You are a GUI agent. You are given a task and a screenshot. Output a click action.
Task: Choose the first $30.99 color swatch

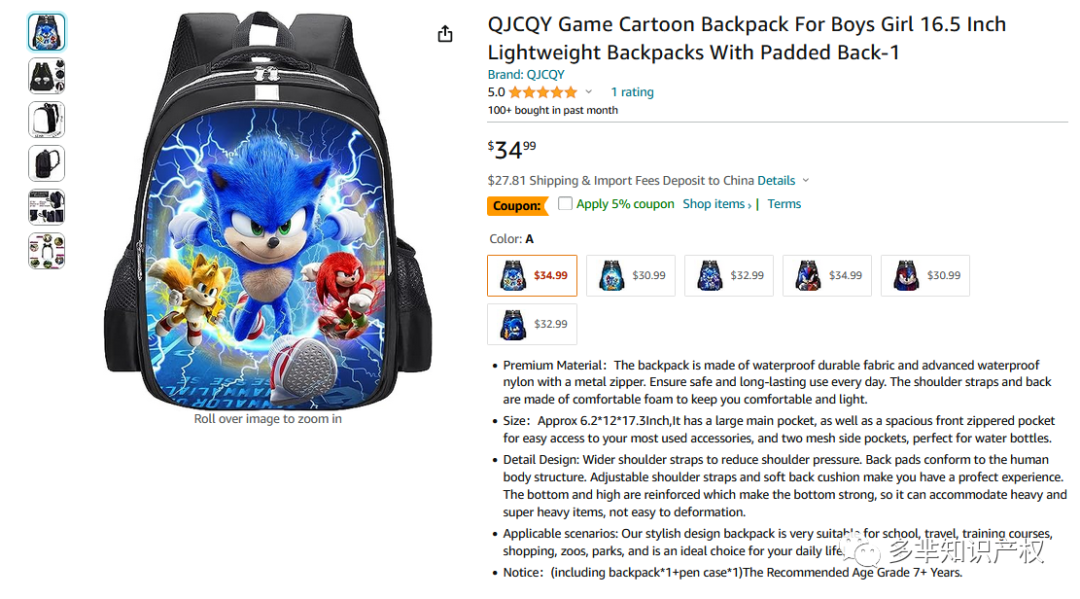pos(630,276)
